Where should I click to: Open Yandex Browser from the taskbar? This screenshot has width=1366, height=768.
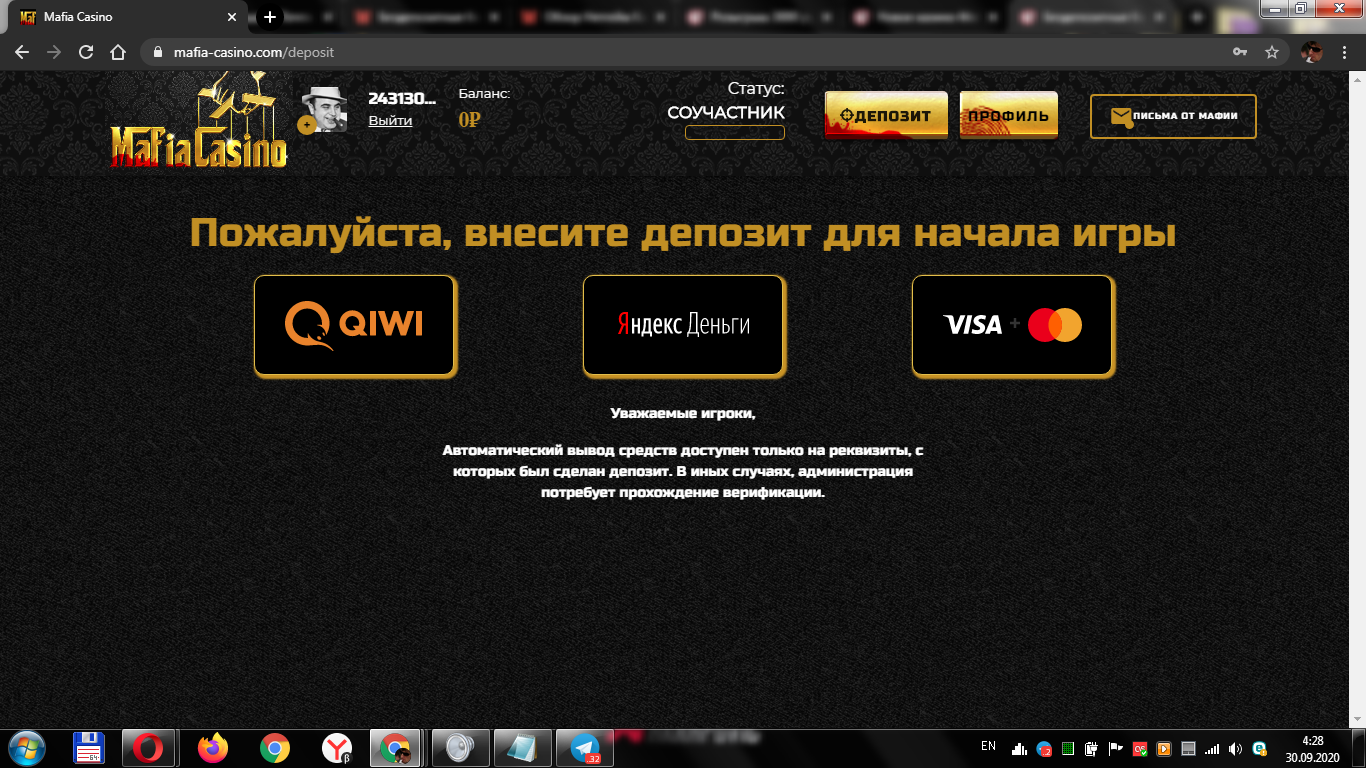point(337,748)
